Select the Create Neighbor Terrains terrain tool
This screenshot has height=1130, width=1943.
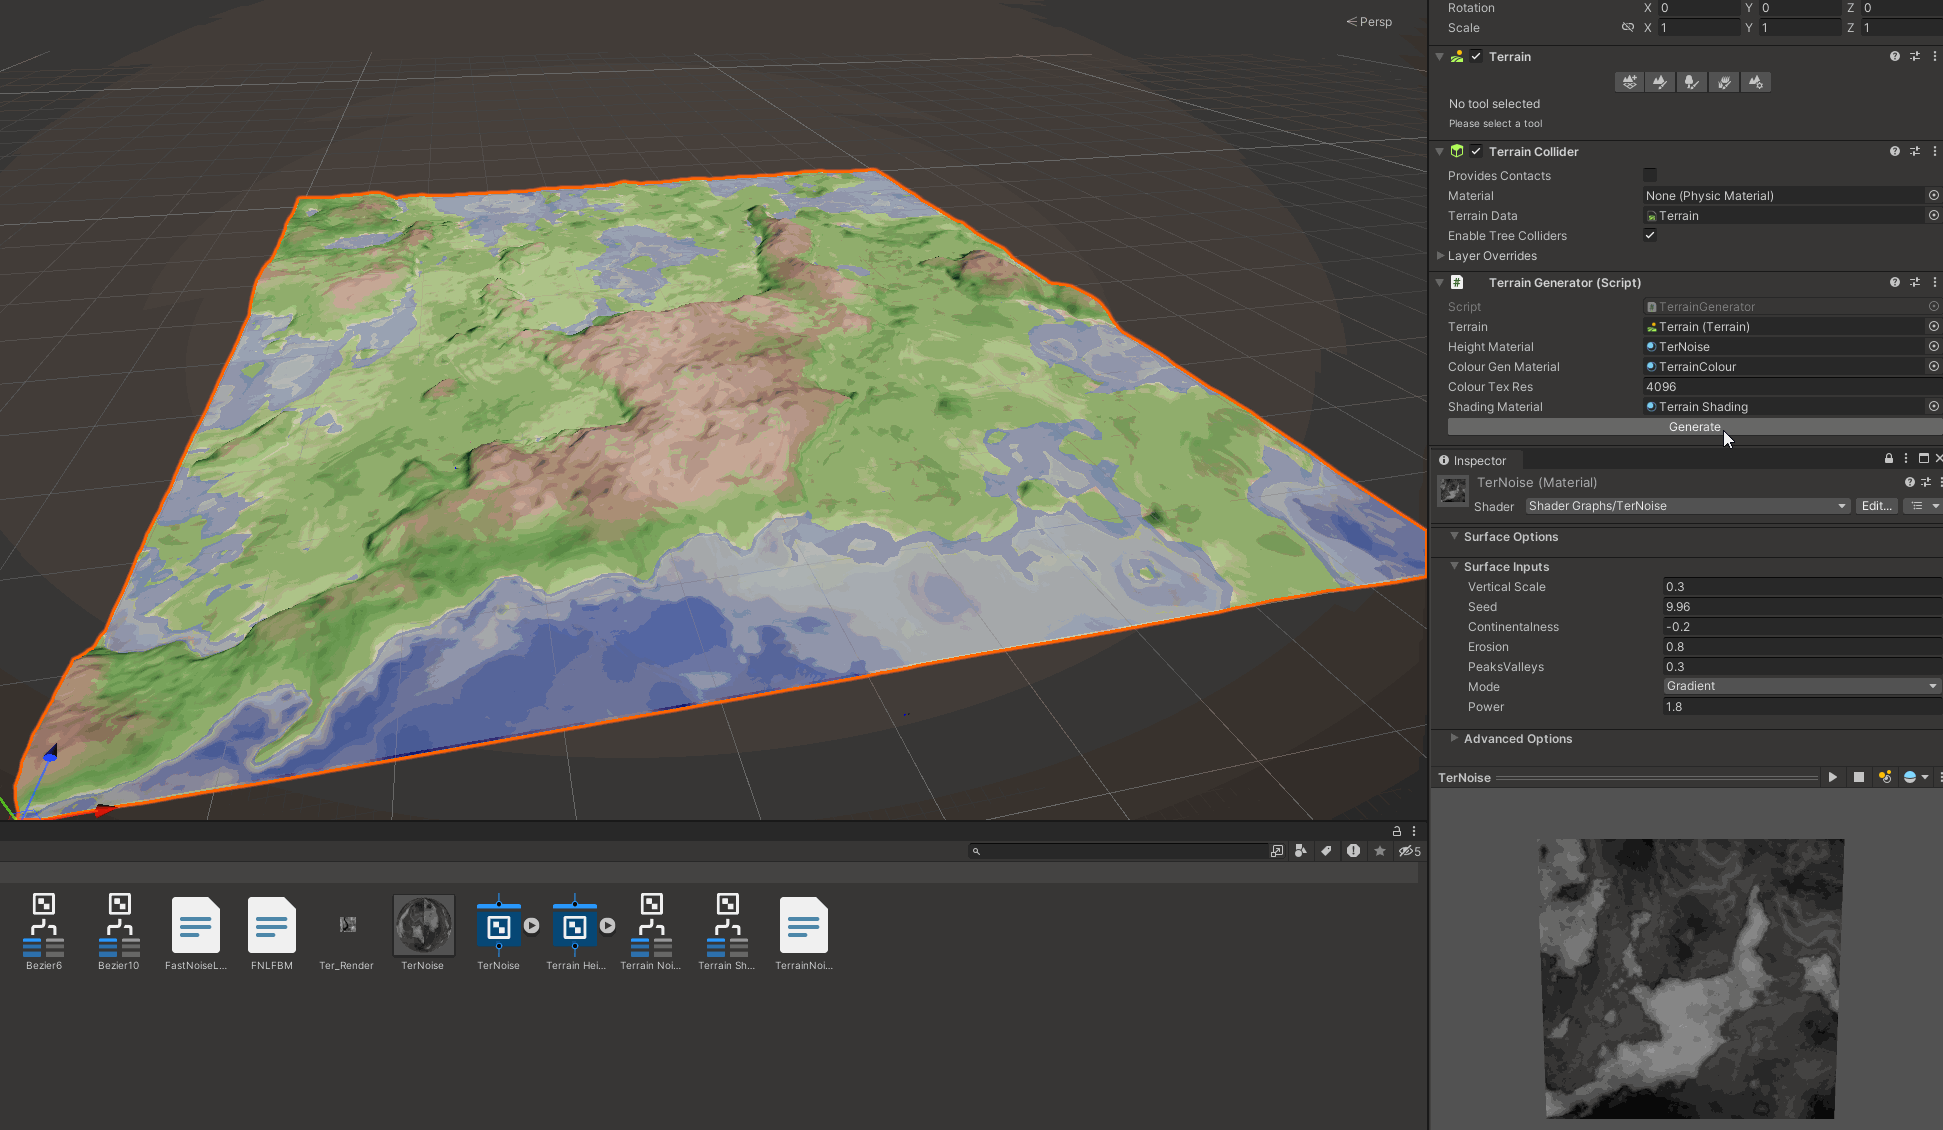[x=1629, y=82]
